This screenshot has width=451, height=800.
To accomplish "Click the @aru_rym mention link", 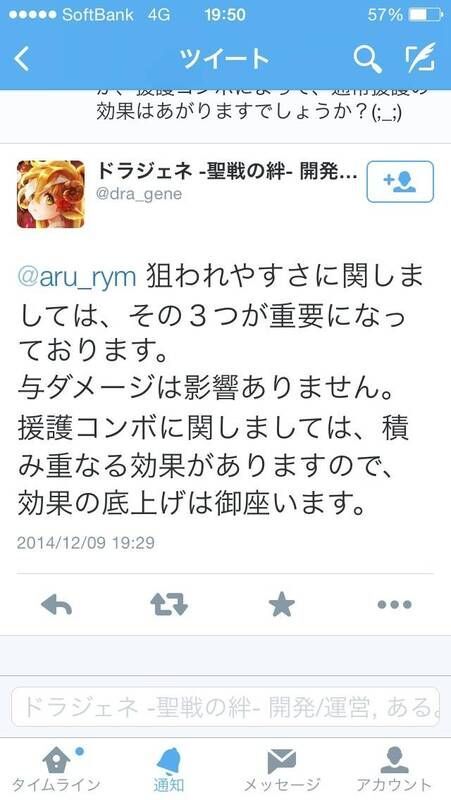I will click(x=77, y=278).
